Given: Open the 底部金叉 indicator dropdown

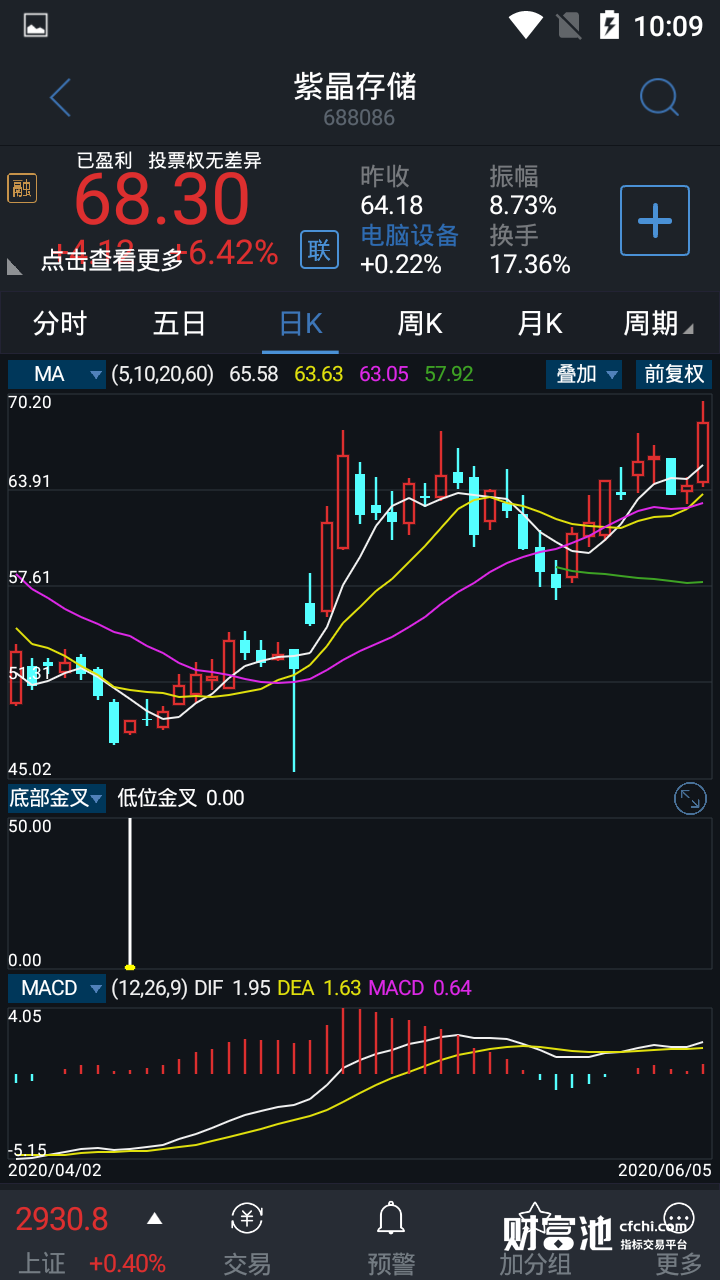Looking at the screenshot, I should click(x=57, y=798).
